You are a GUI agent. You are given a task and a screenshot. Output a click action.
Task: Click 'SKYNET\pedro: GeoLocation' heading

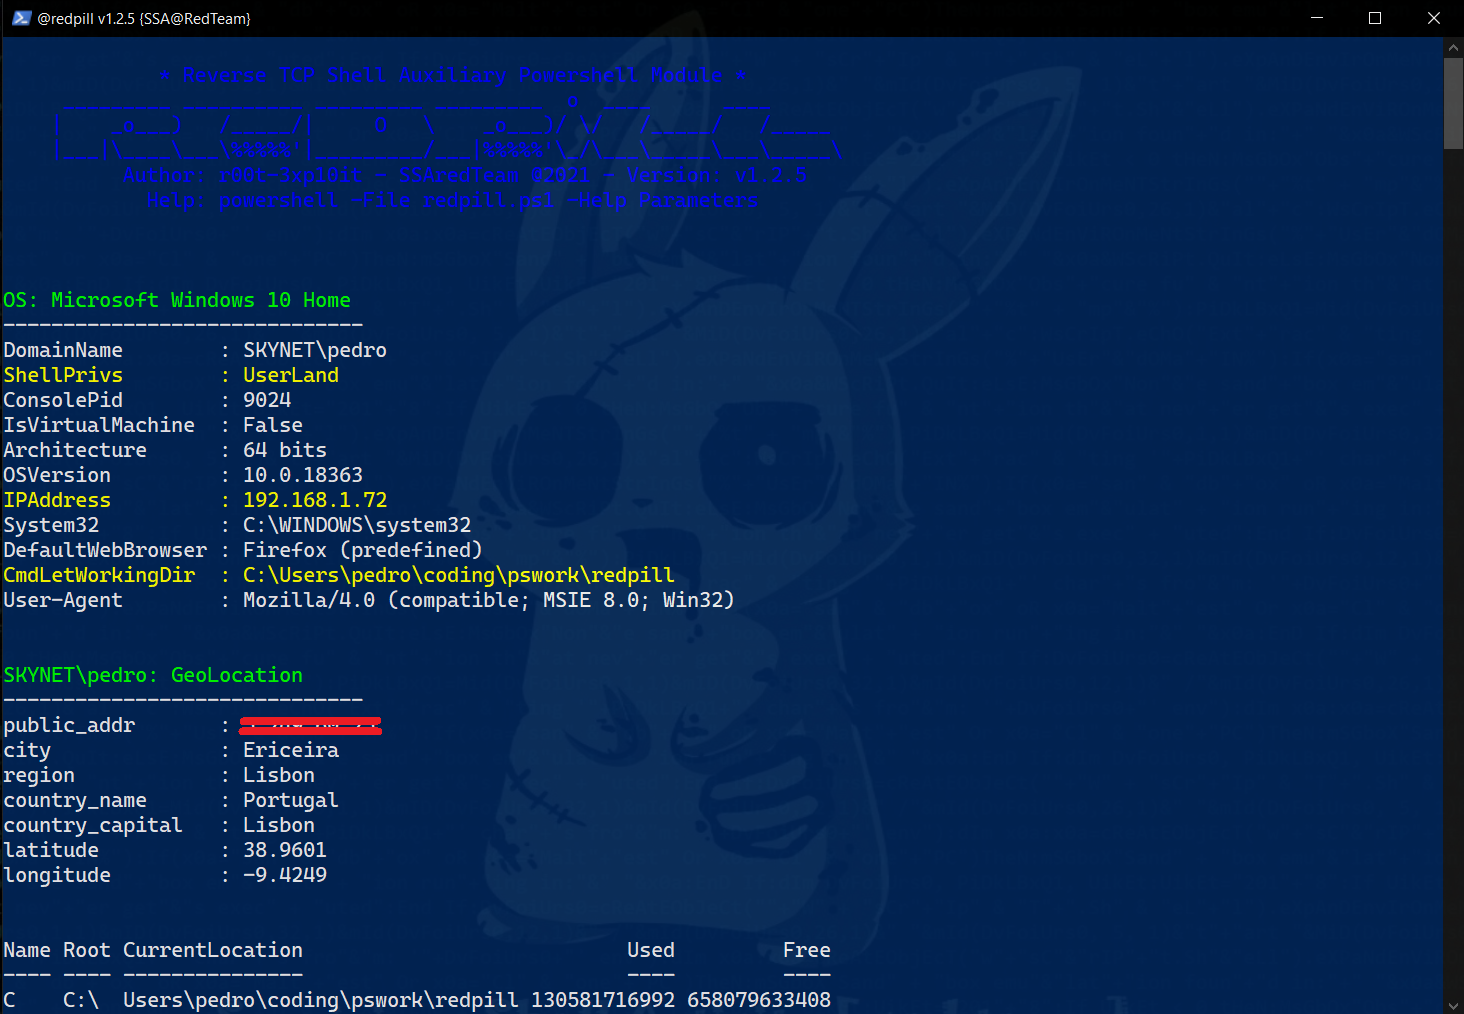153,675
